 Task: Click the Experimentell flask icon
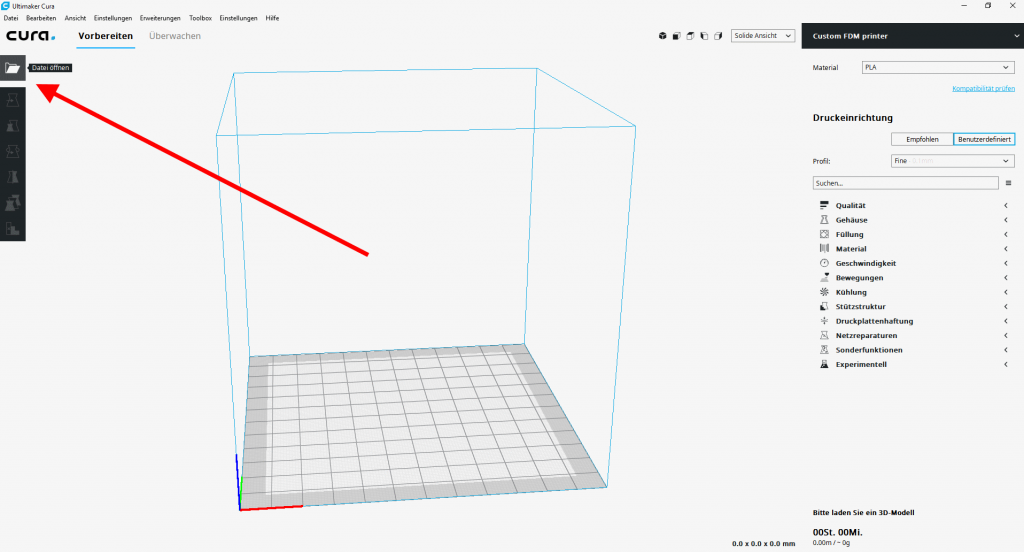click(x=824, y=364)
